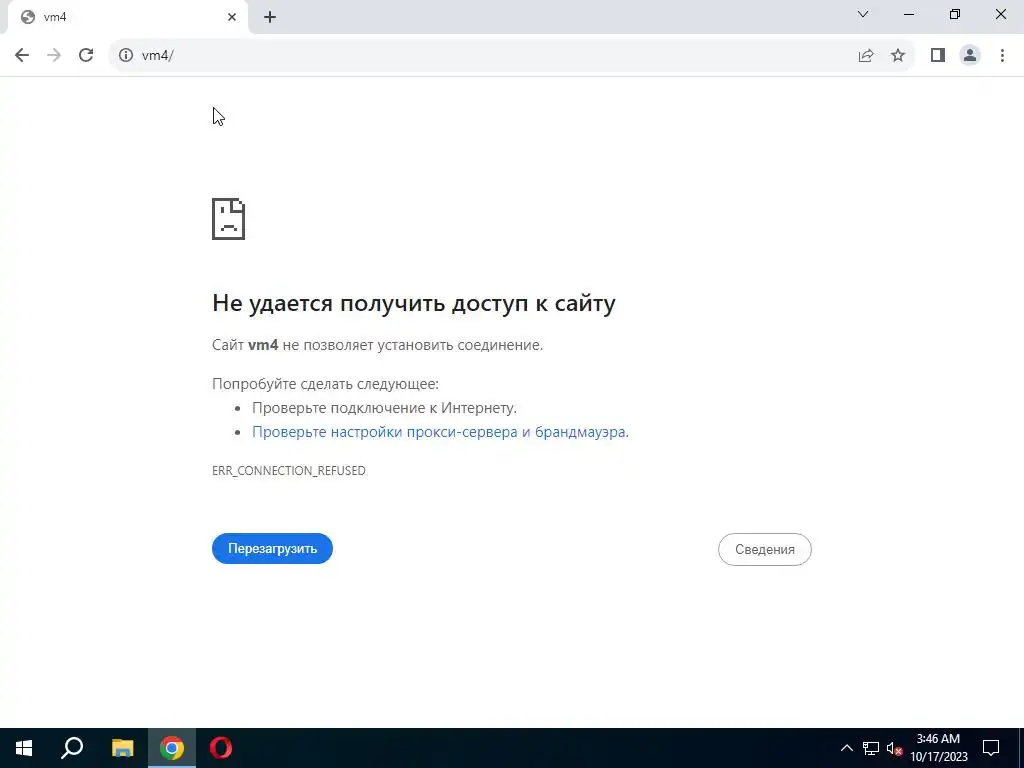The height and width of the screenshot is (768, 1024).
Task: Show hidden system tray icons
Action: pyautogui.click(x=846, y=748)
